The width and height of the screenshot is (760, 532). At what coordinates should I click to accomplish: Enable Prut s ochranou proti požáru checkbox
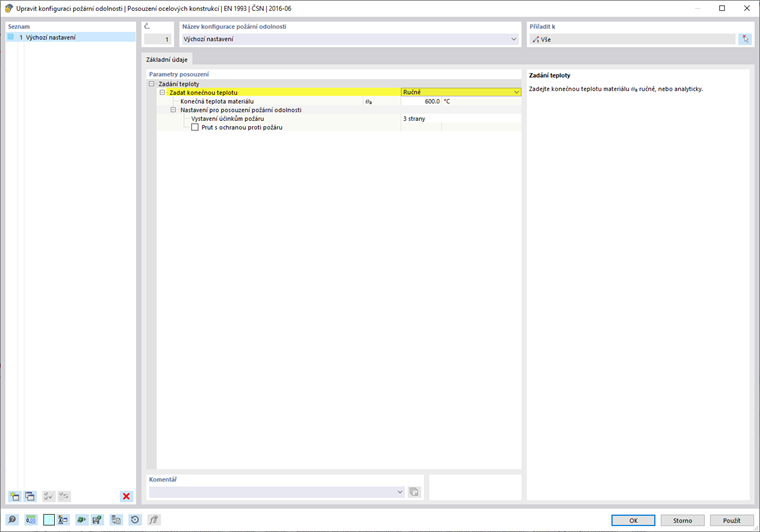pos(195,127)
